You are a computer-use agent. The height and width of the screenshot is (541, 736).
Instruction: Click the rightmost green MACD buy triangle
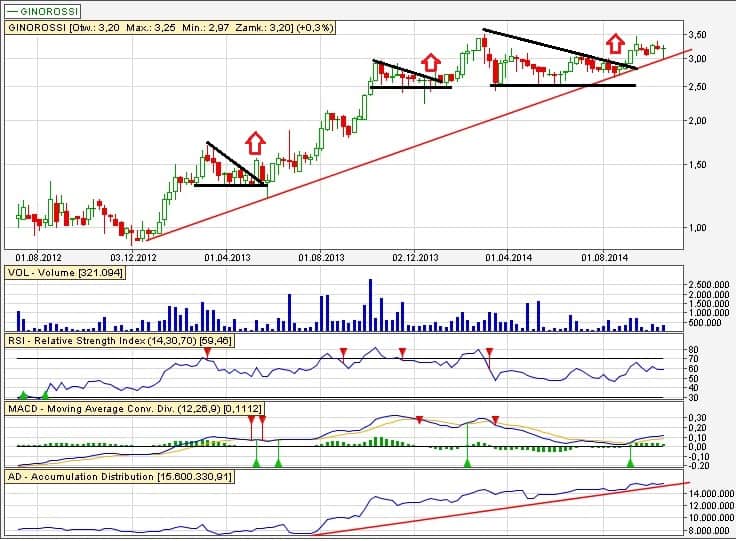(x=630, y=462)
